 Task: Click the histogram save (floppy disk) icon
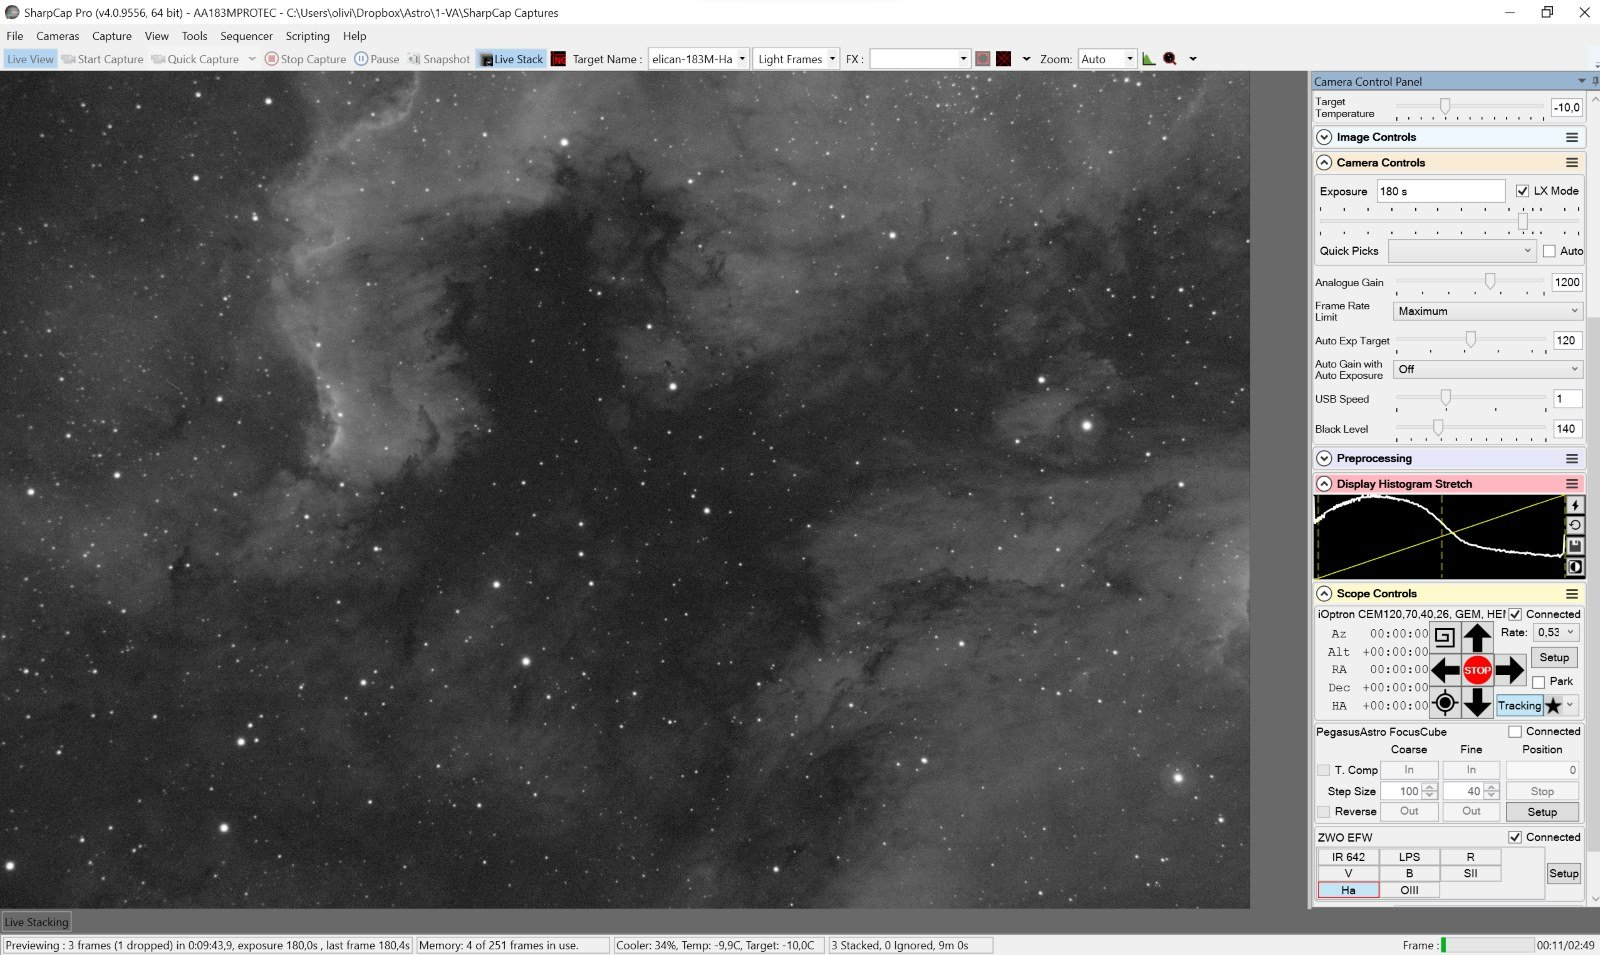tap(1574, 546)
